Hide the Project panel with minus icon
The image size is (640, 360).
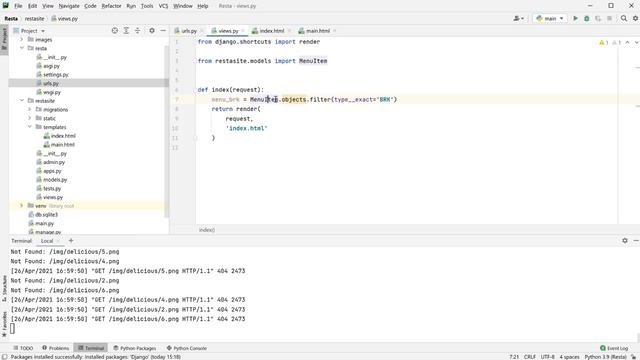pyautogui.click(x=163, y=31)
